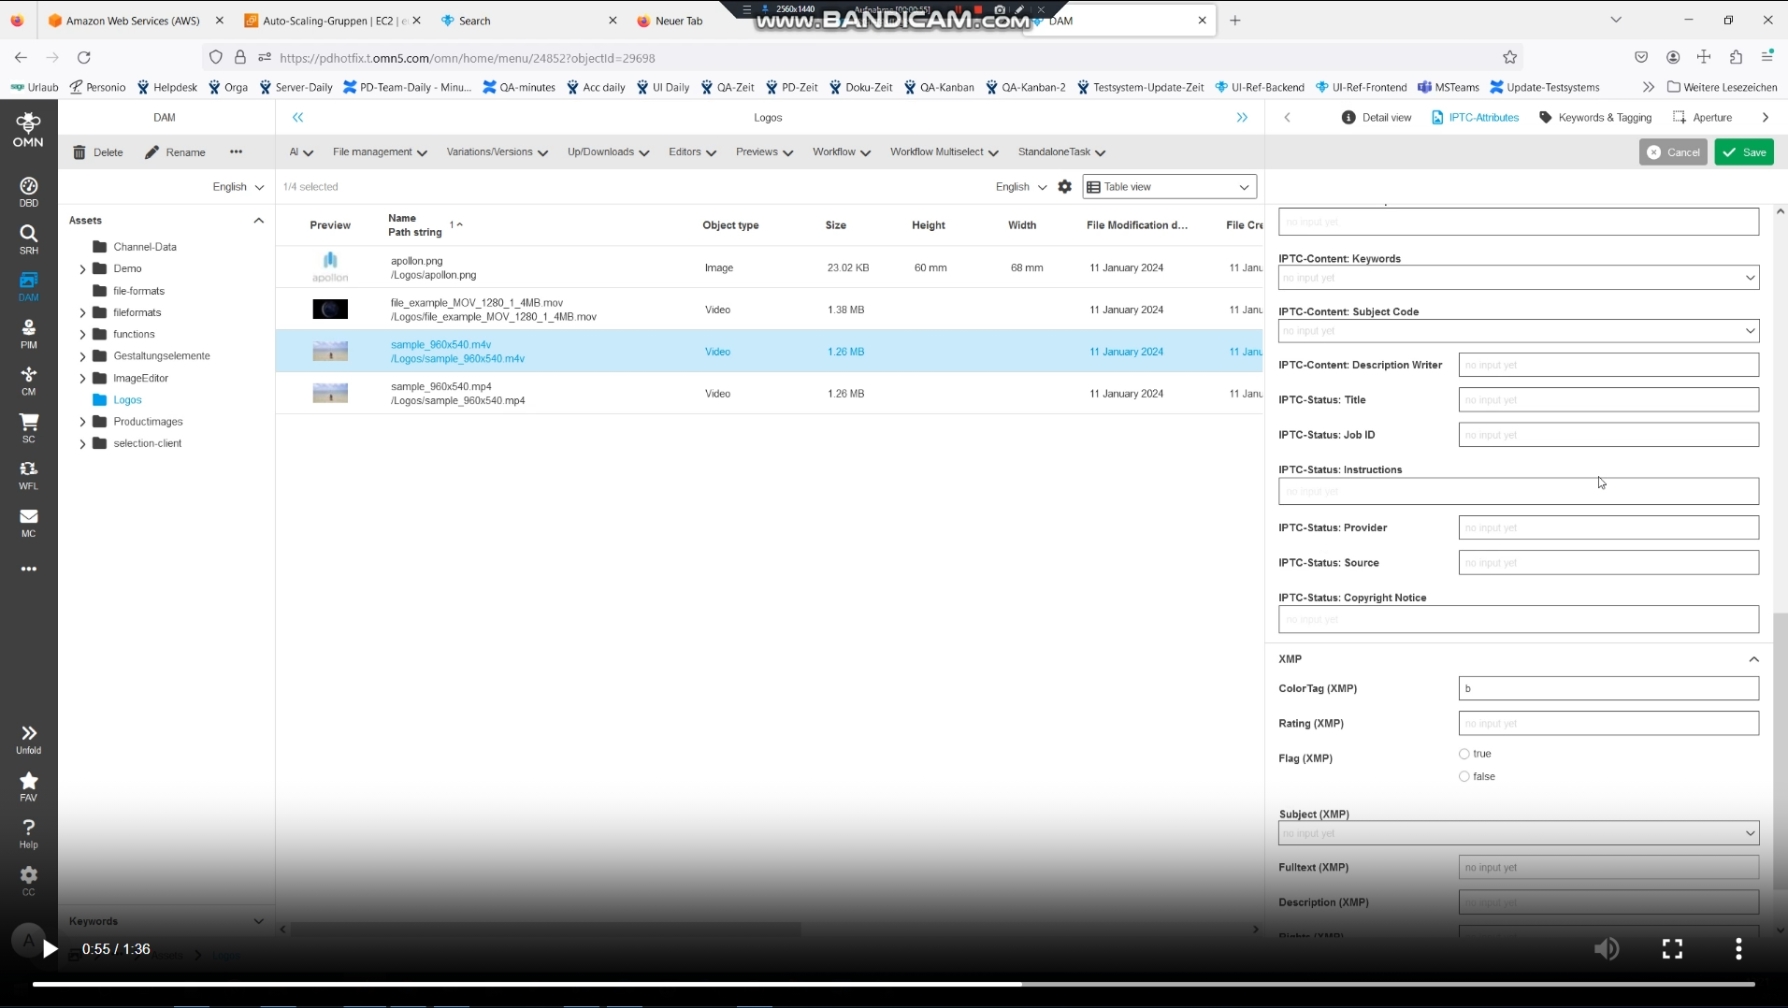Open the MC mail module icon
1788x1008 pixels.
coord(28,521)
